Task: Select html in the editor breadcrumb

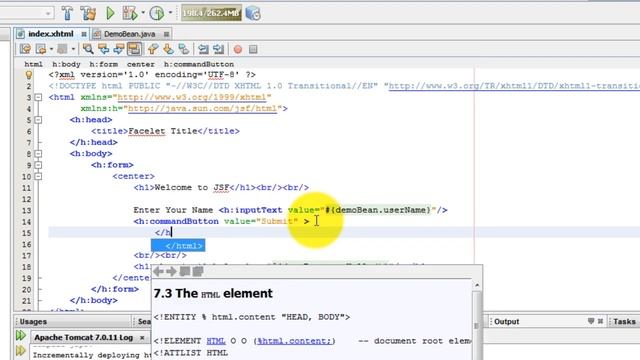Action: pos(33,64)
